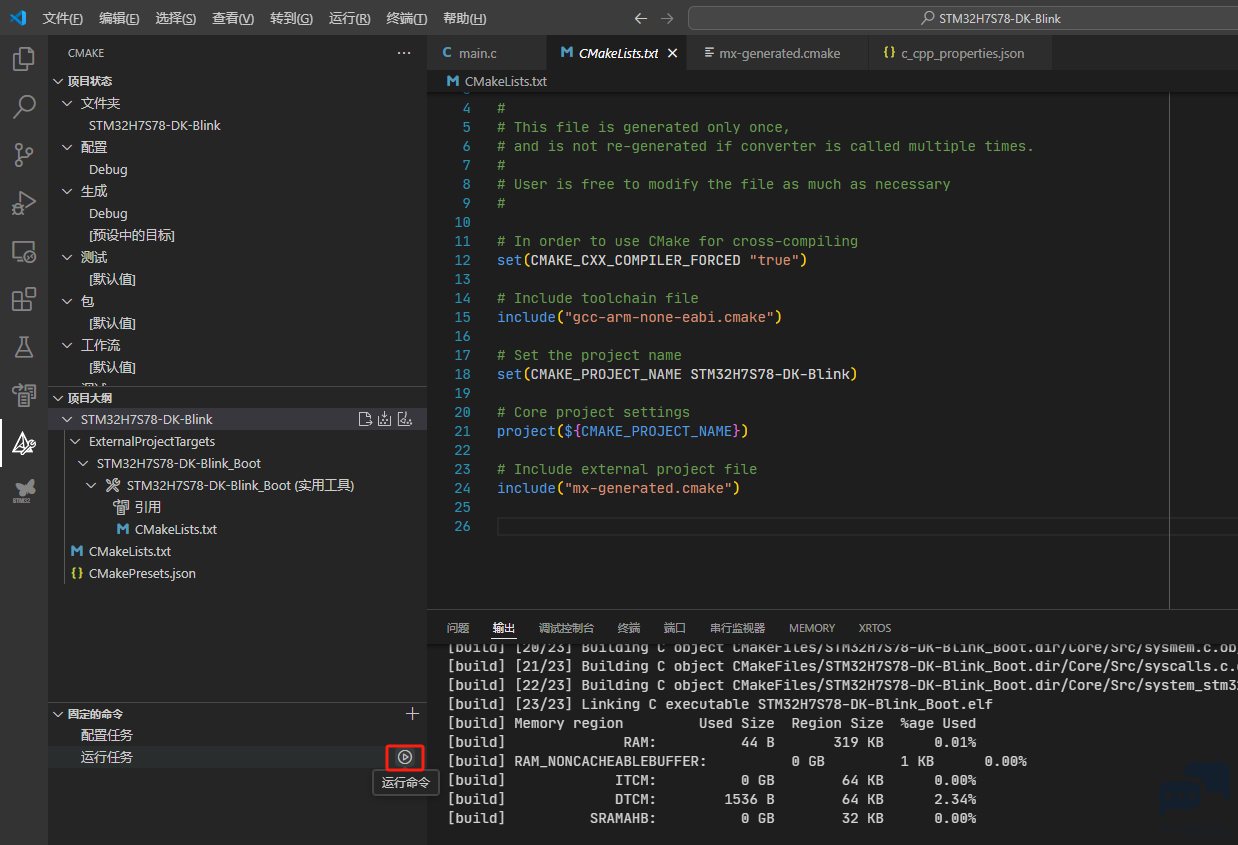Image resolution: width=1238 pixels, height=845 pixels.
Task: Switch to the 串行监视器 panel tab
Action: [x=737, y=628]
